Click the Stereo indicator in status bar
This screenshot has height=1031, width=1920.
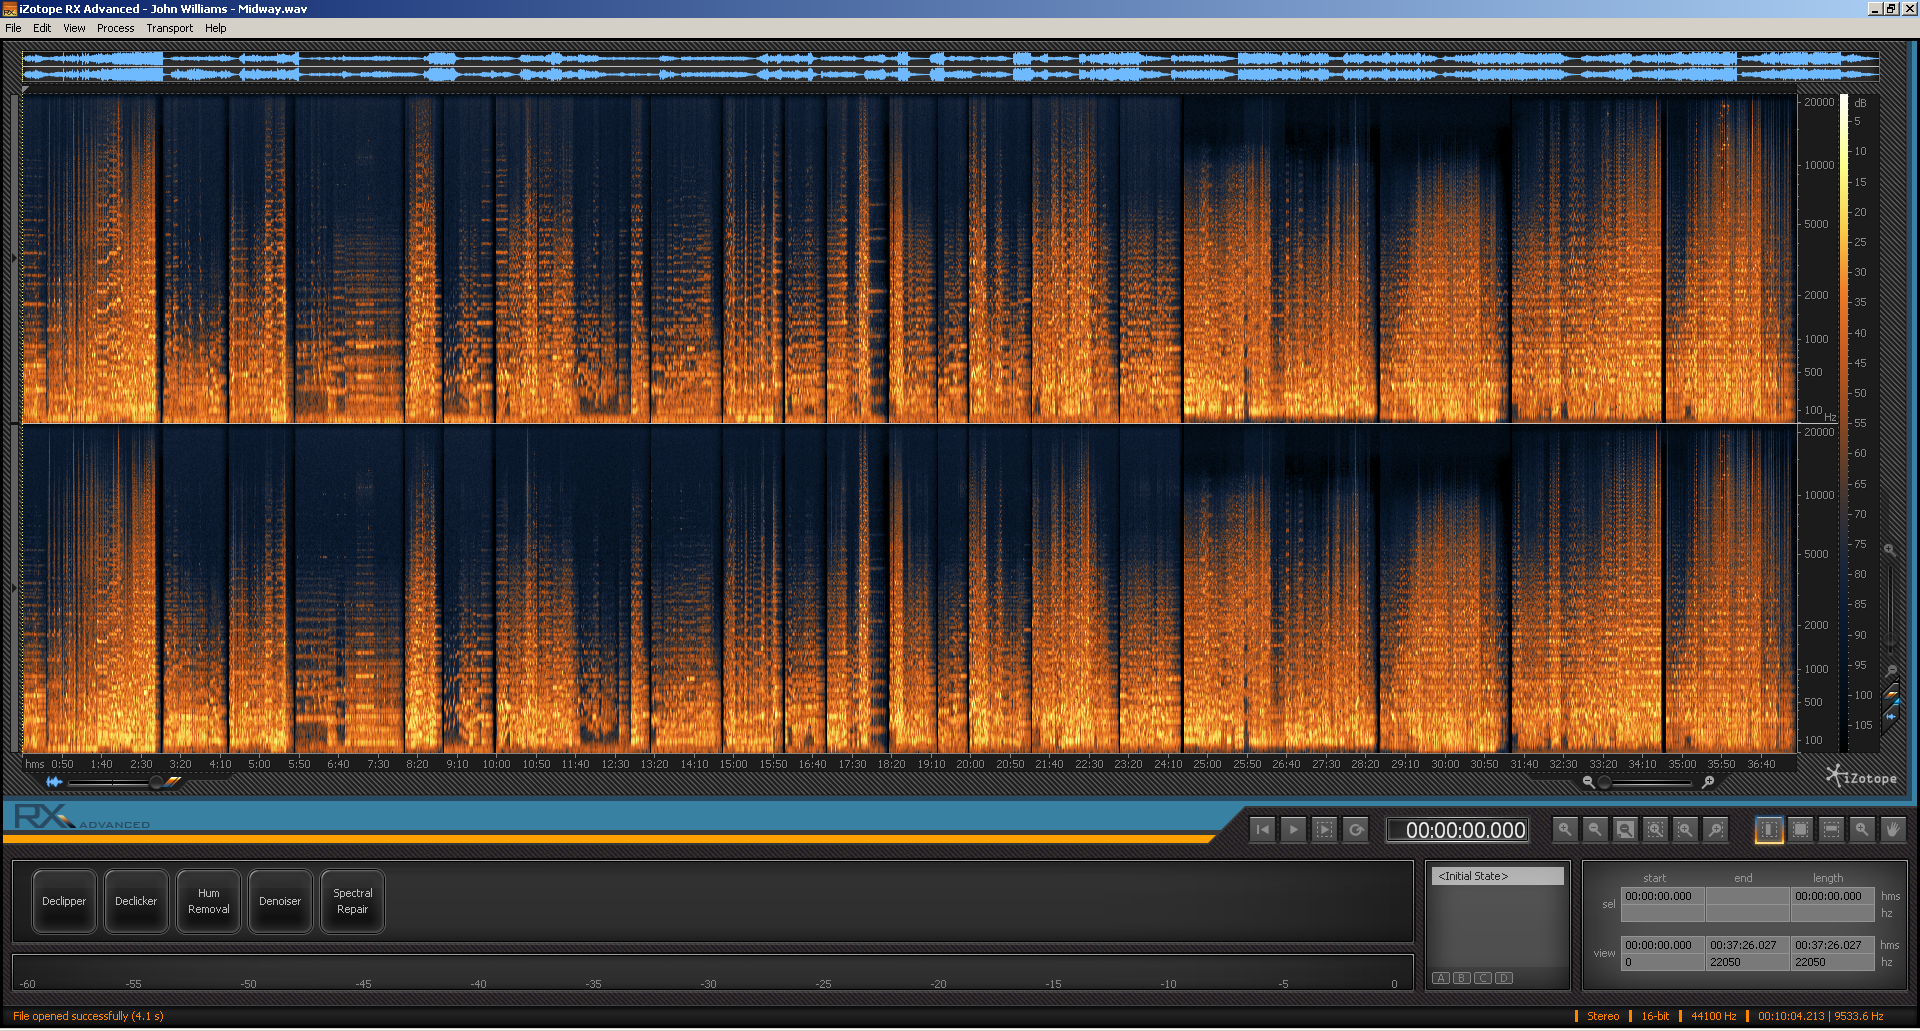pos(1603,1016)
